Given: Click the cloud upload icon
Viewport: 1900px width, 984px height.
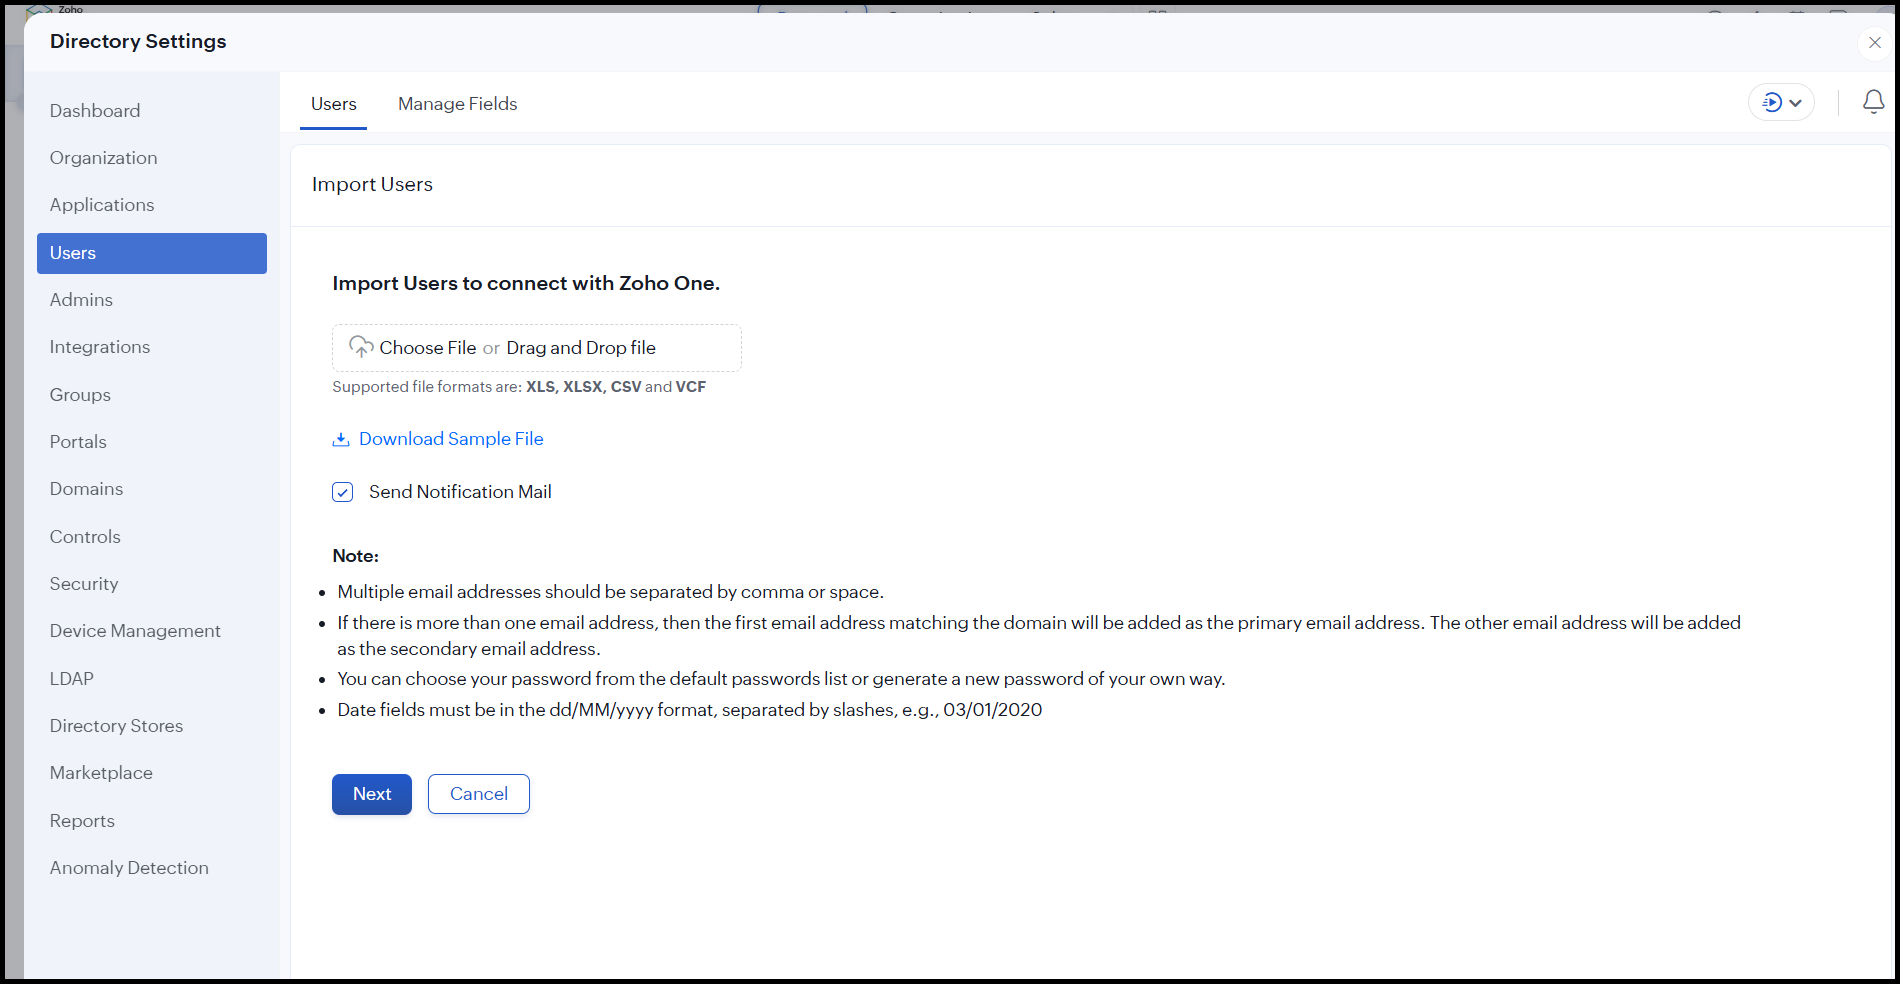Looking at the screenshot, I should click(x=360, y=347).
